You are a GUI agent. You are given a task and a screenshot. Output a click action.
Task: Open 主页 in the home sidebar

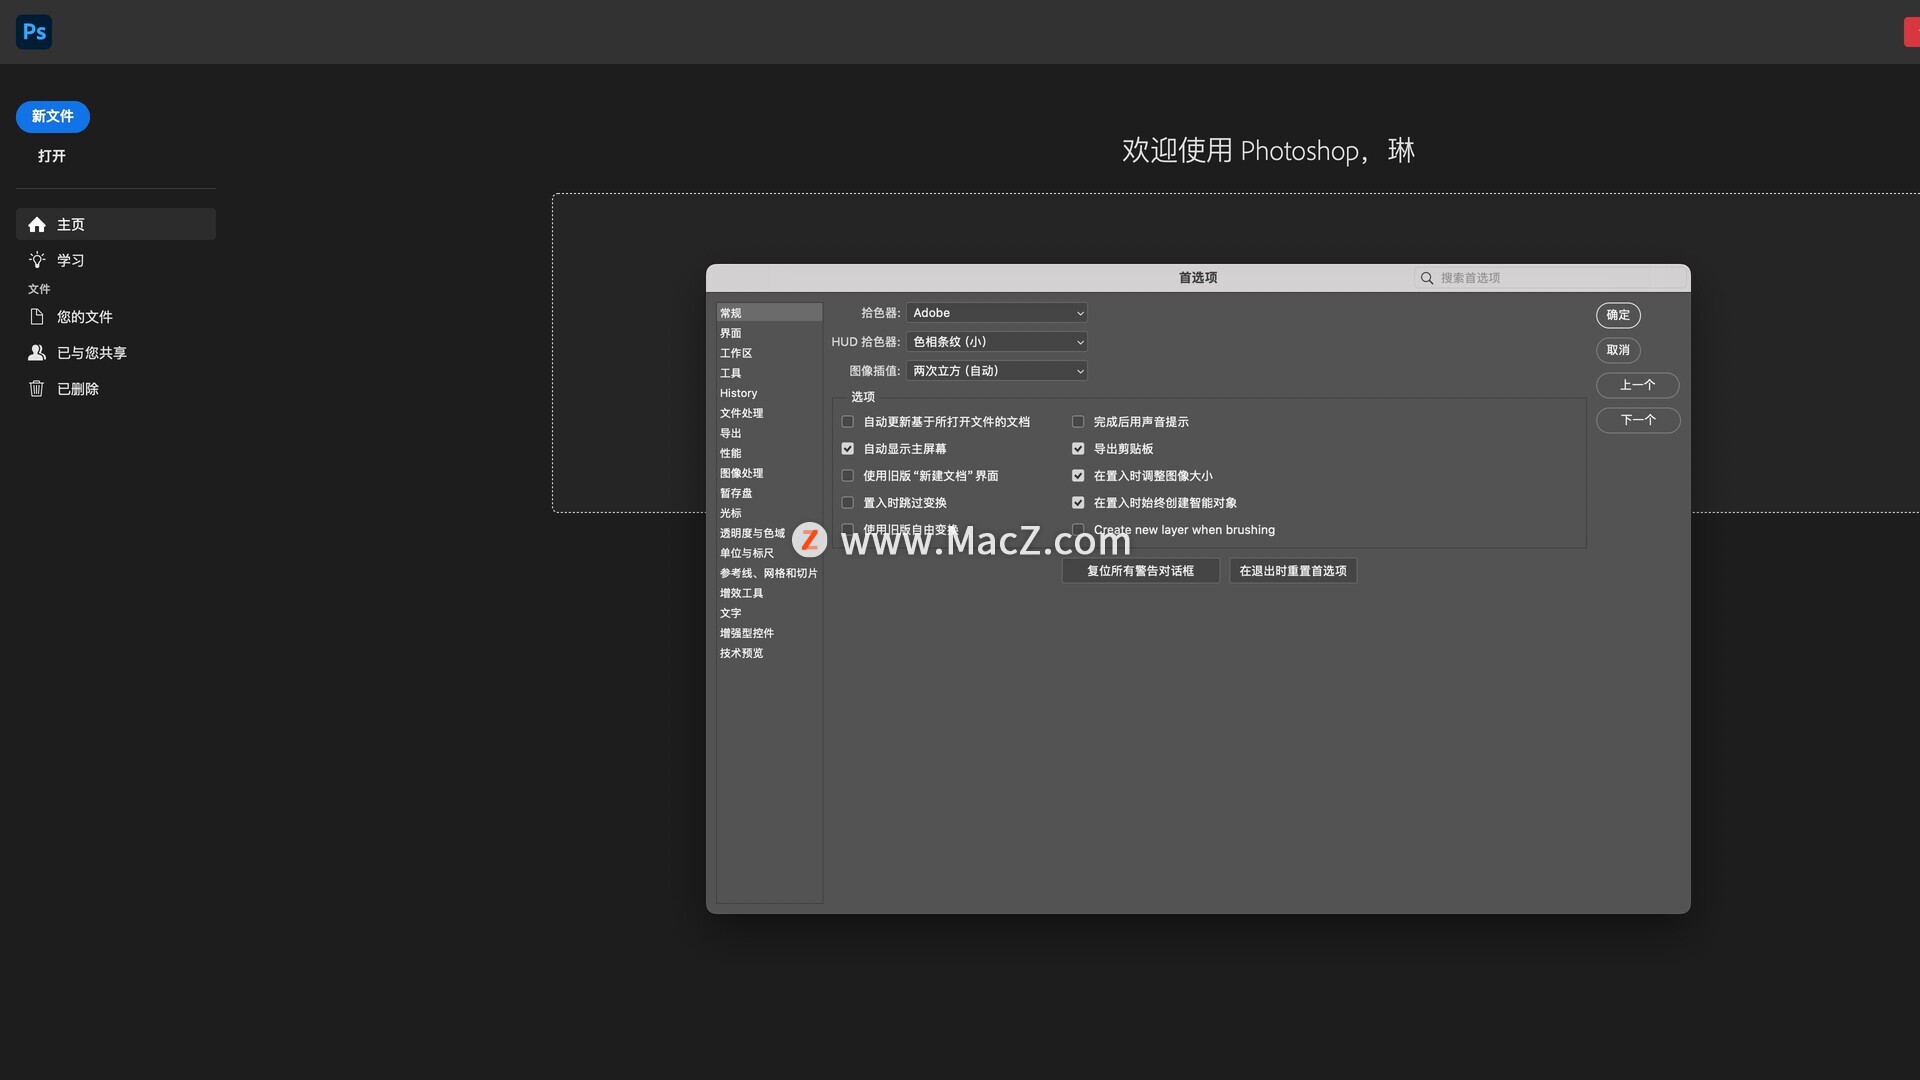click(x=116, y=224)
